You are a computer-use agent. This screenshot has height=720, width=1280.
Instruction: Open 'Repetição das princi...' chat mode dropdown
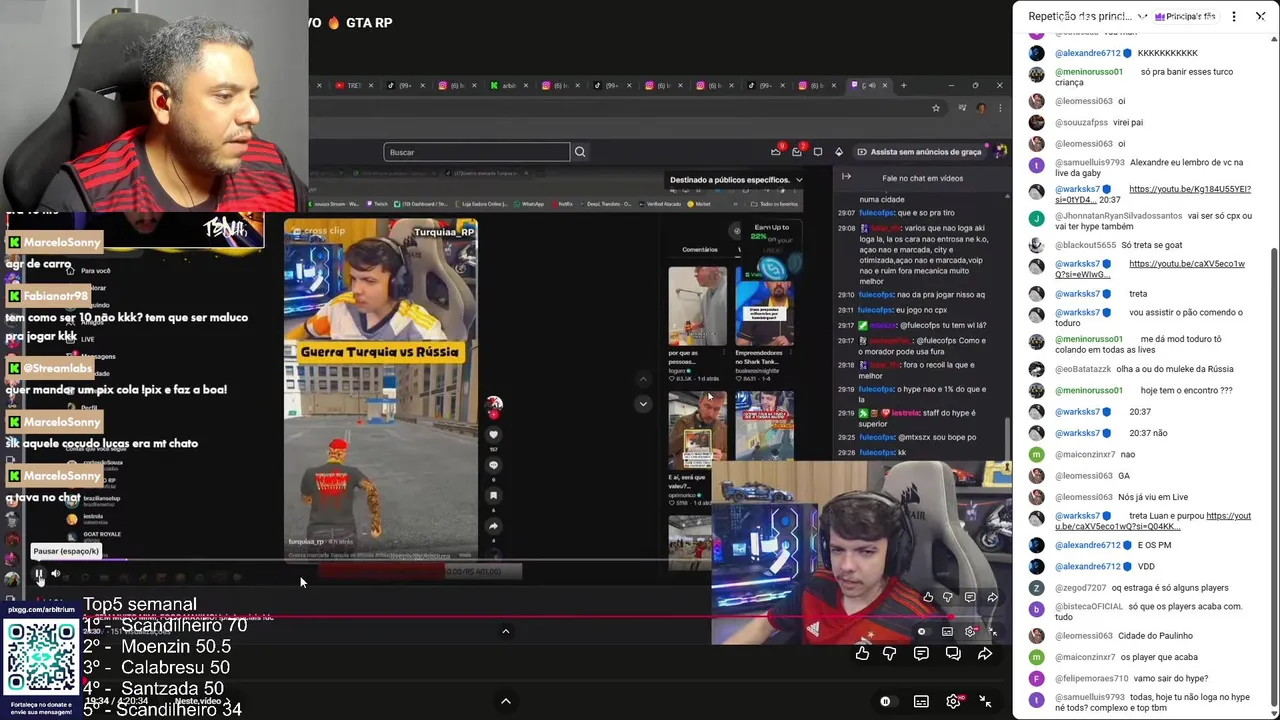tap(1088, 16)
